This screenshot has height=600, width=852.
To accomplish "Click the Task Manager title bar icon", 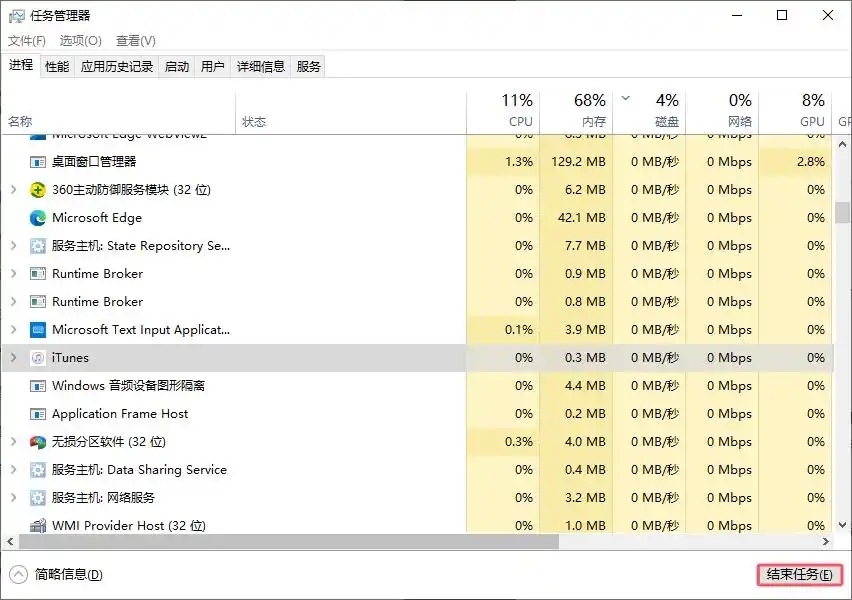I will click(16, 16).
